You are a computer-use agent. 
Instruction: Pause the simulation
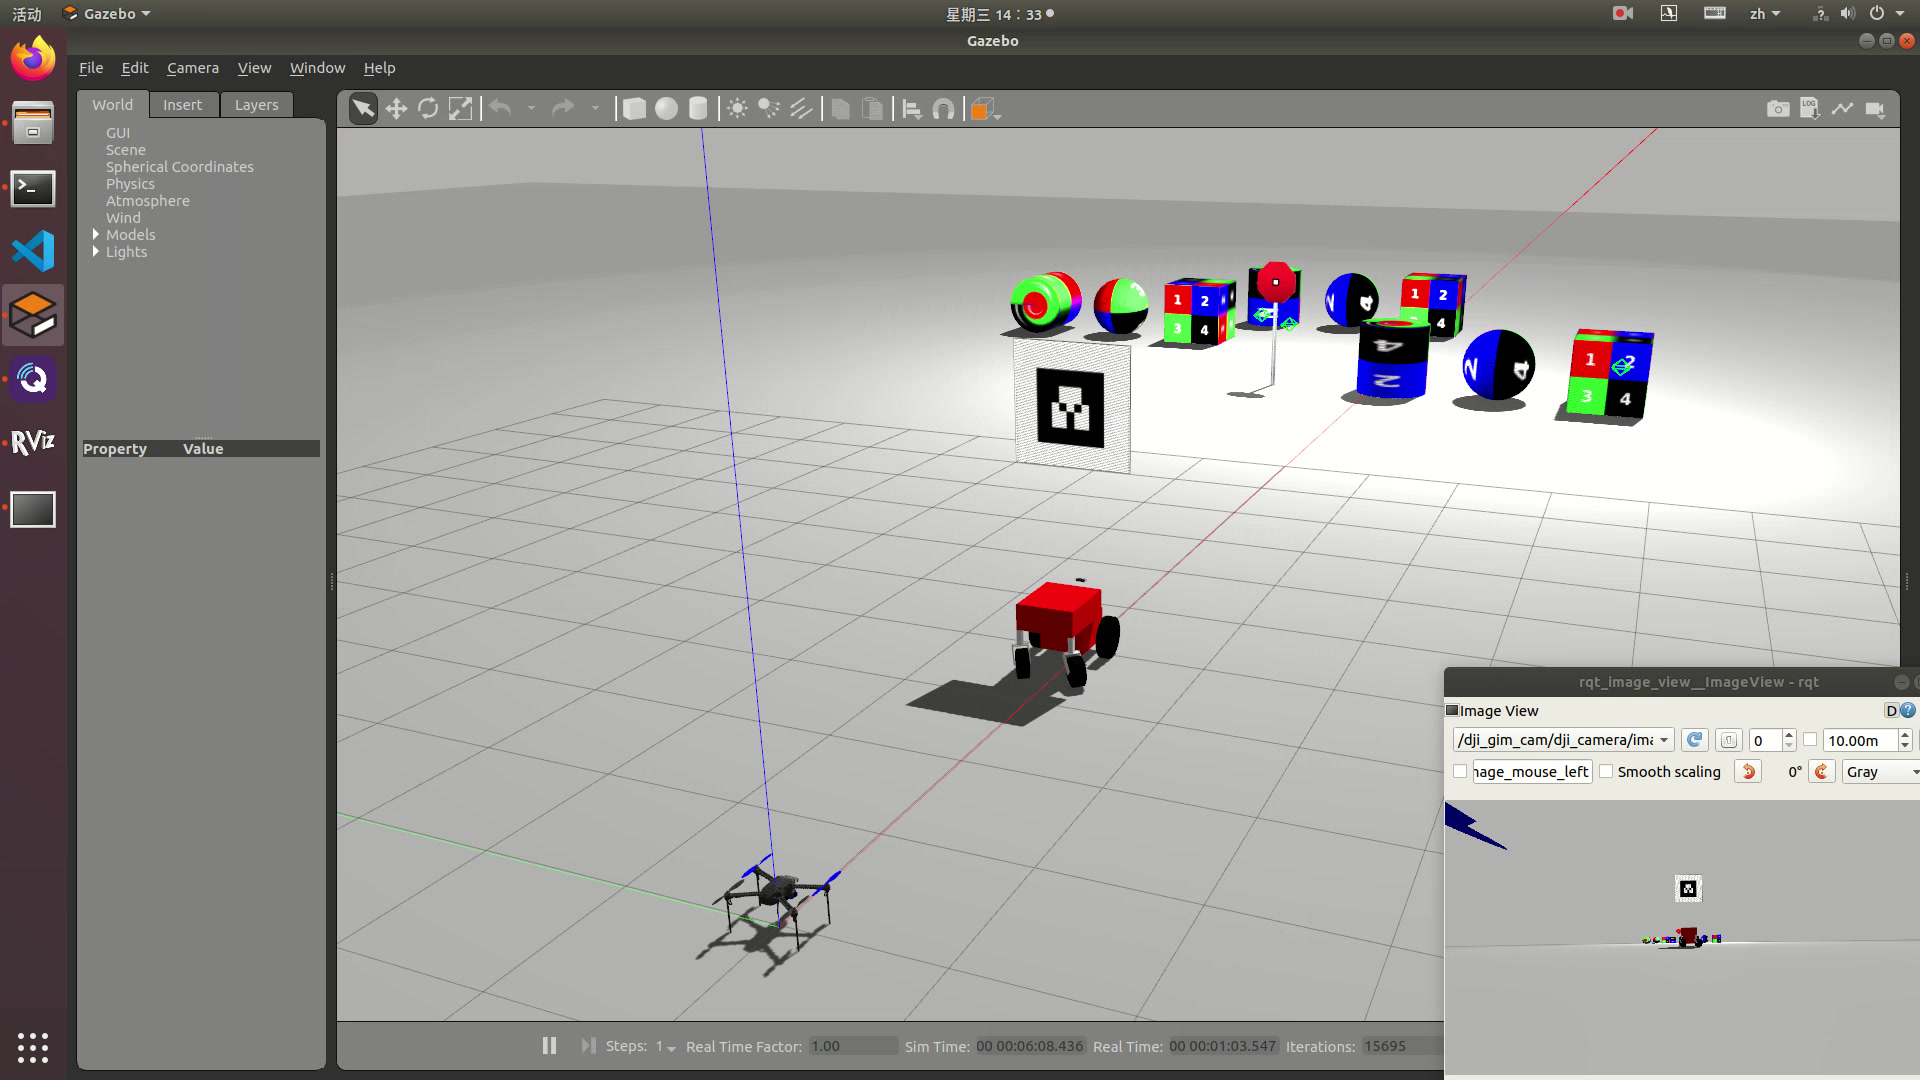(x=549, y=1045)
